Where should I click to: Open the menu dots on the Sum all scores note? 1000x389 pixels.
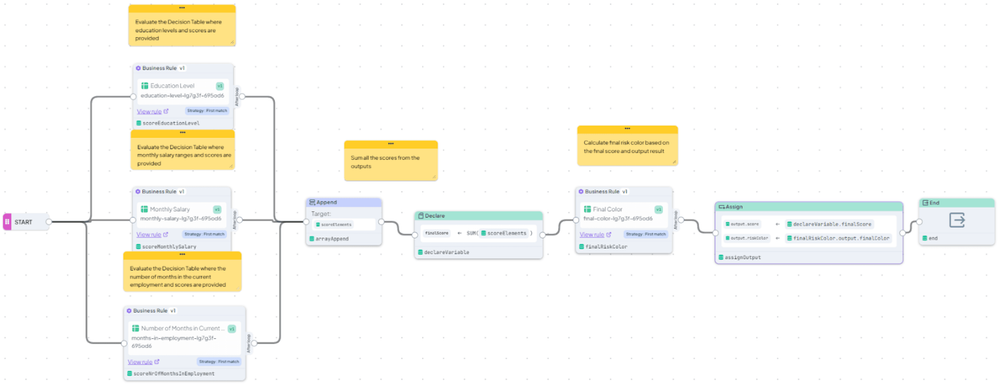390,143
